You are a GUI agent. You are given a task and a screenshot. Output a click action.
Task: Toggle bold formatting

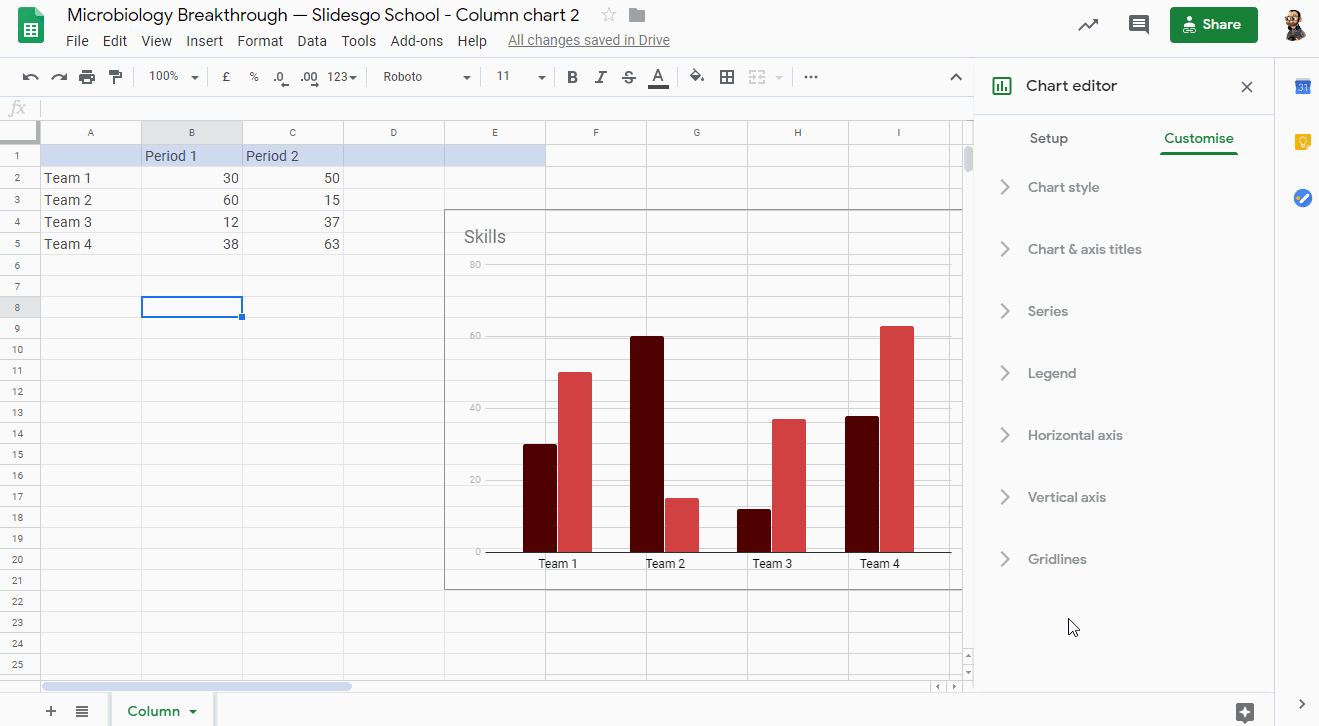(572, 77)
